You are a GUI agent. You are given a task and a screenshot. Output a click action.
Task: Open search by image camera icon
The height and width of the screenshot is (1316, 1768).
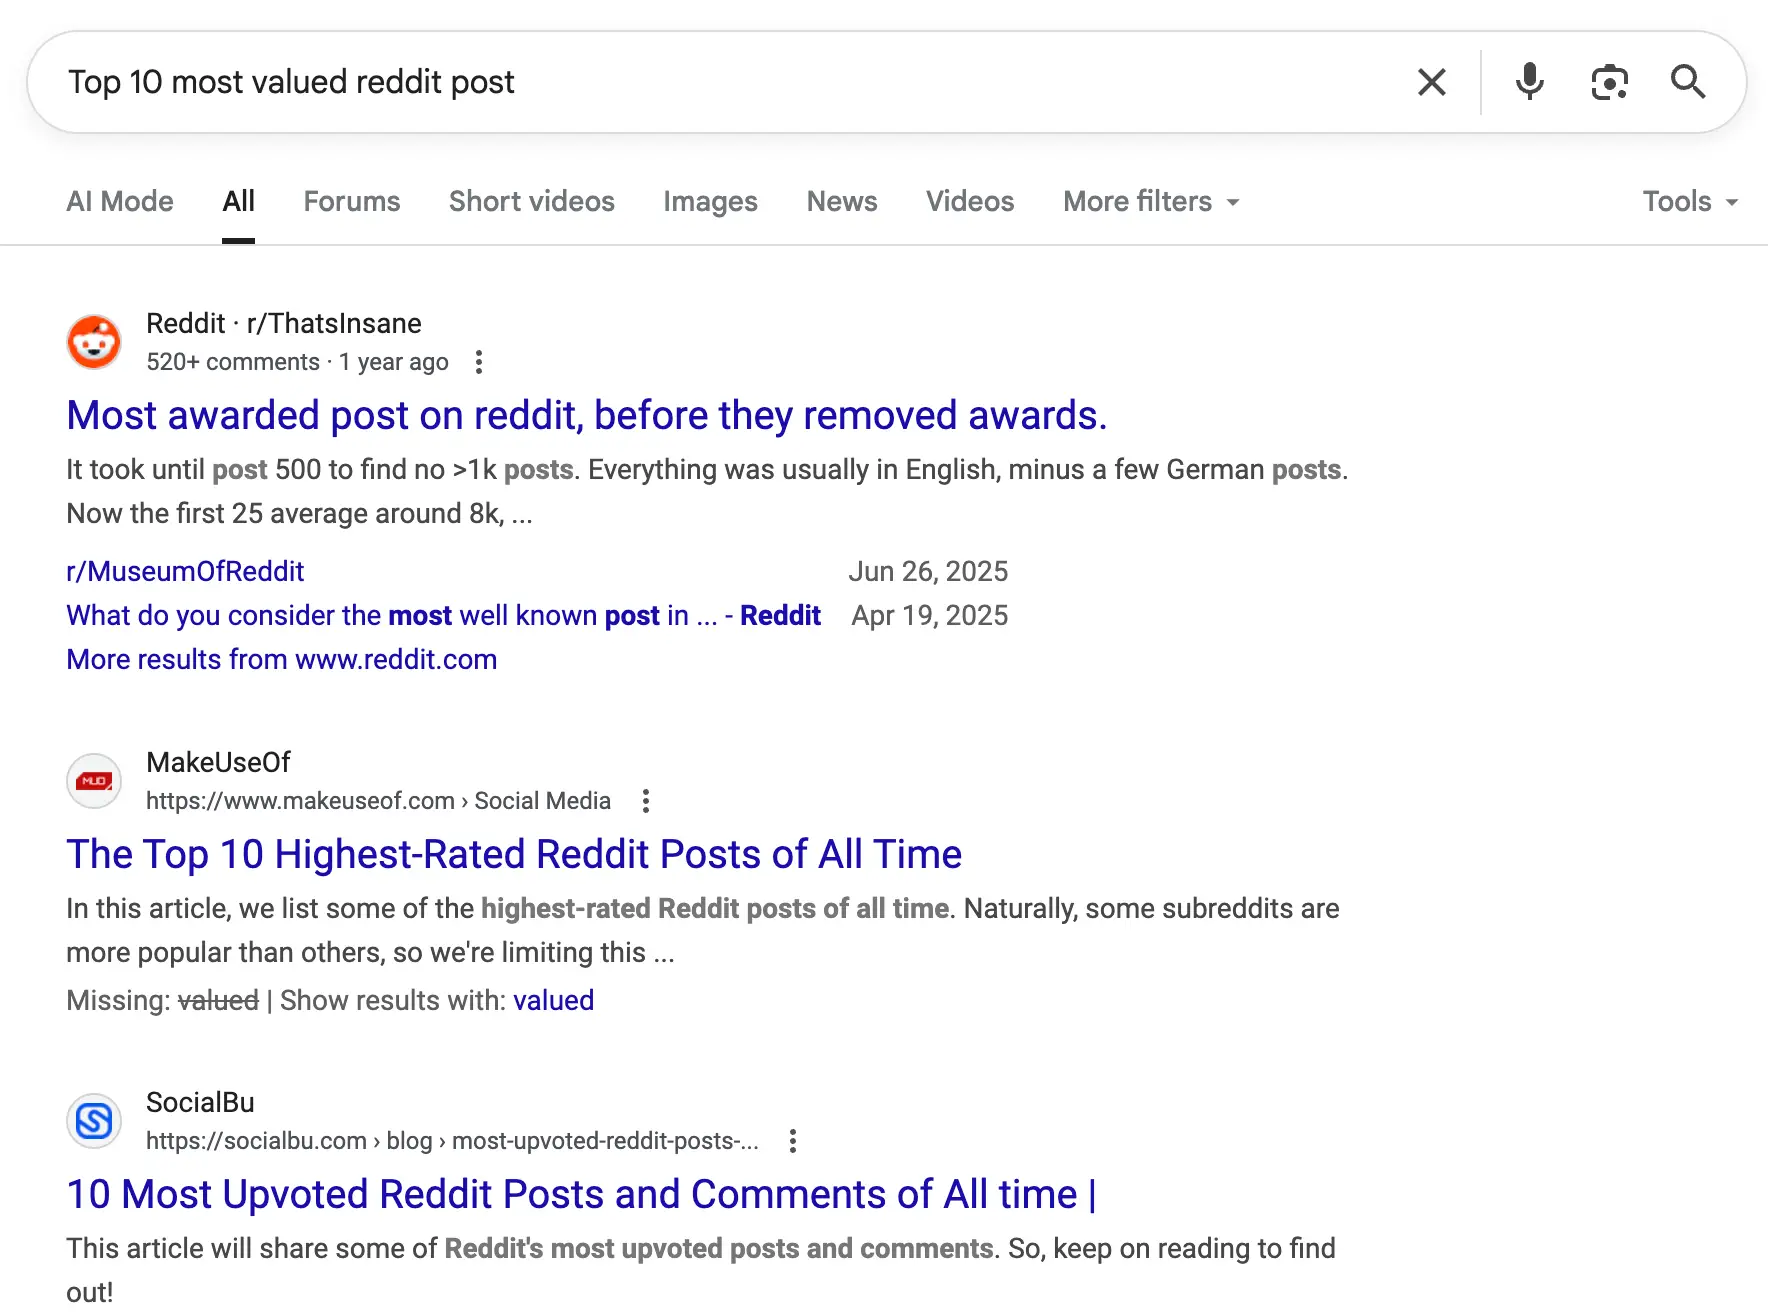(x=1609, y=82)
